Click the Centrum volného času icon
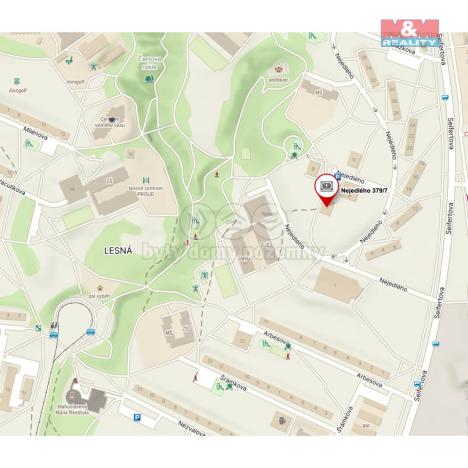The image size is (468, 468). [113, 120]
